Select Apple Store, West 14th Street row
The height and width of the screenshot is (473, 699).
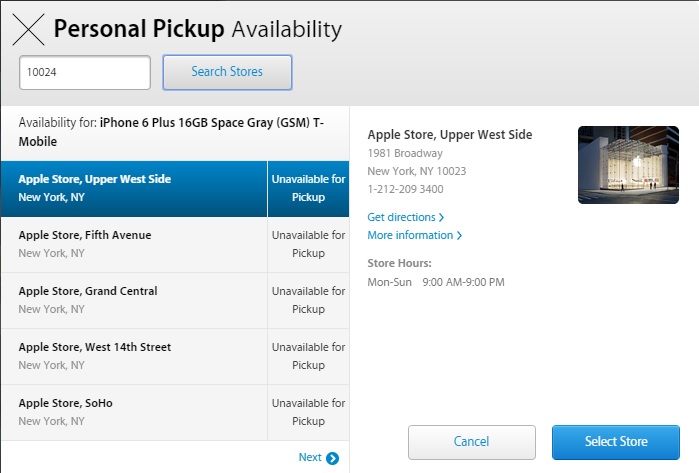pyautogui.click(x=175, y=357)
